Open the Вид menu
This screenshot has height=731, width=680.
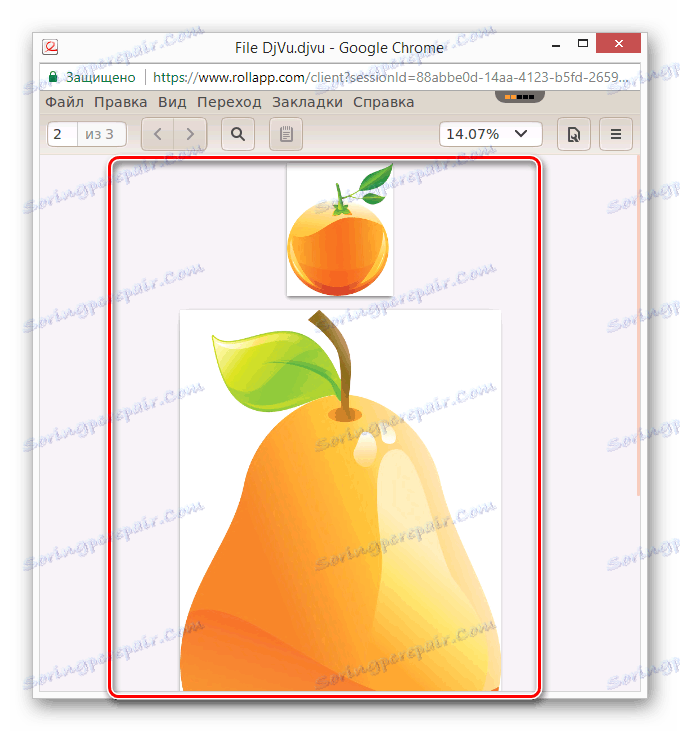click(x=172, y=102)
